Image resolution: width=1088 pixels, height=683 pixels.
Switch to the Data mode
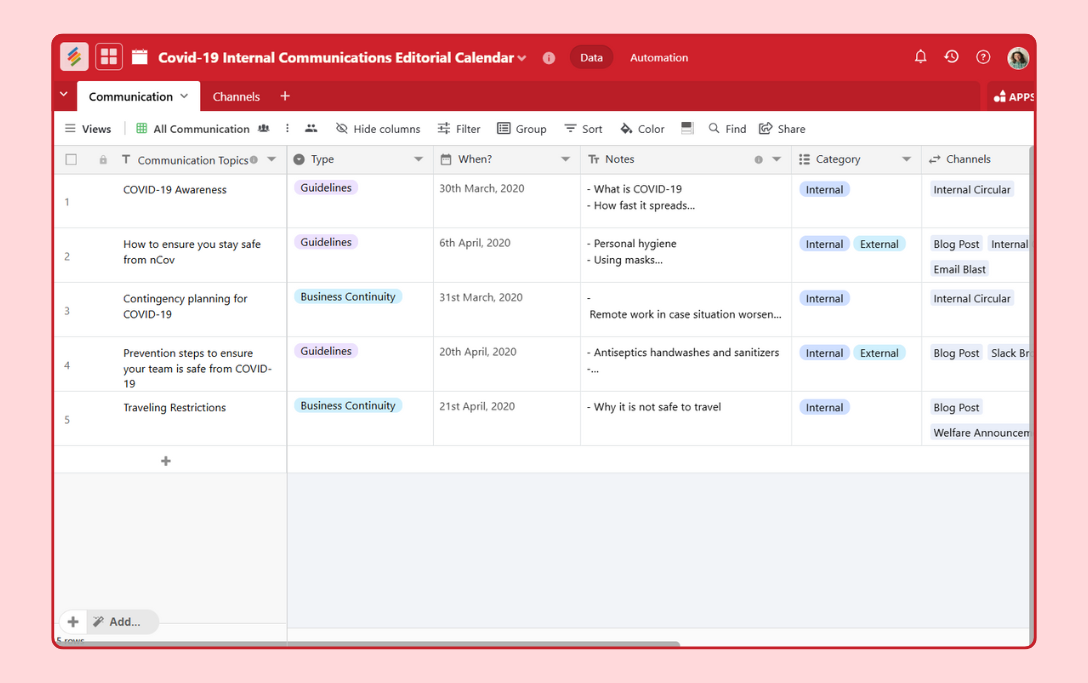(591, 58)
